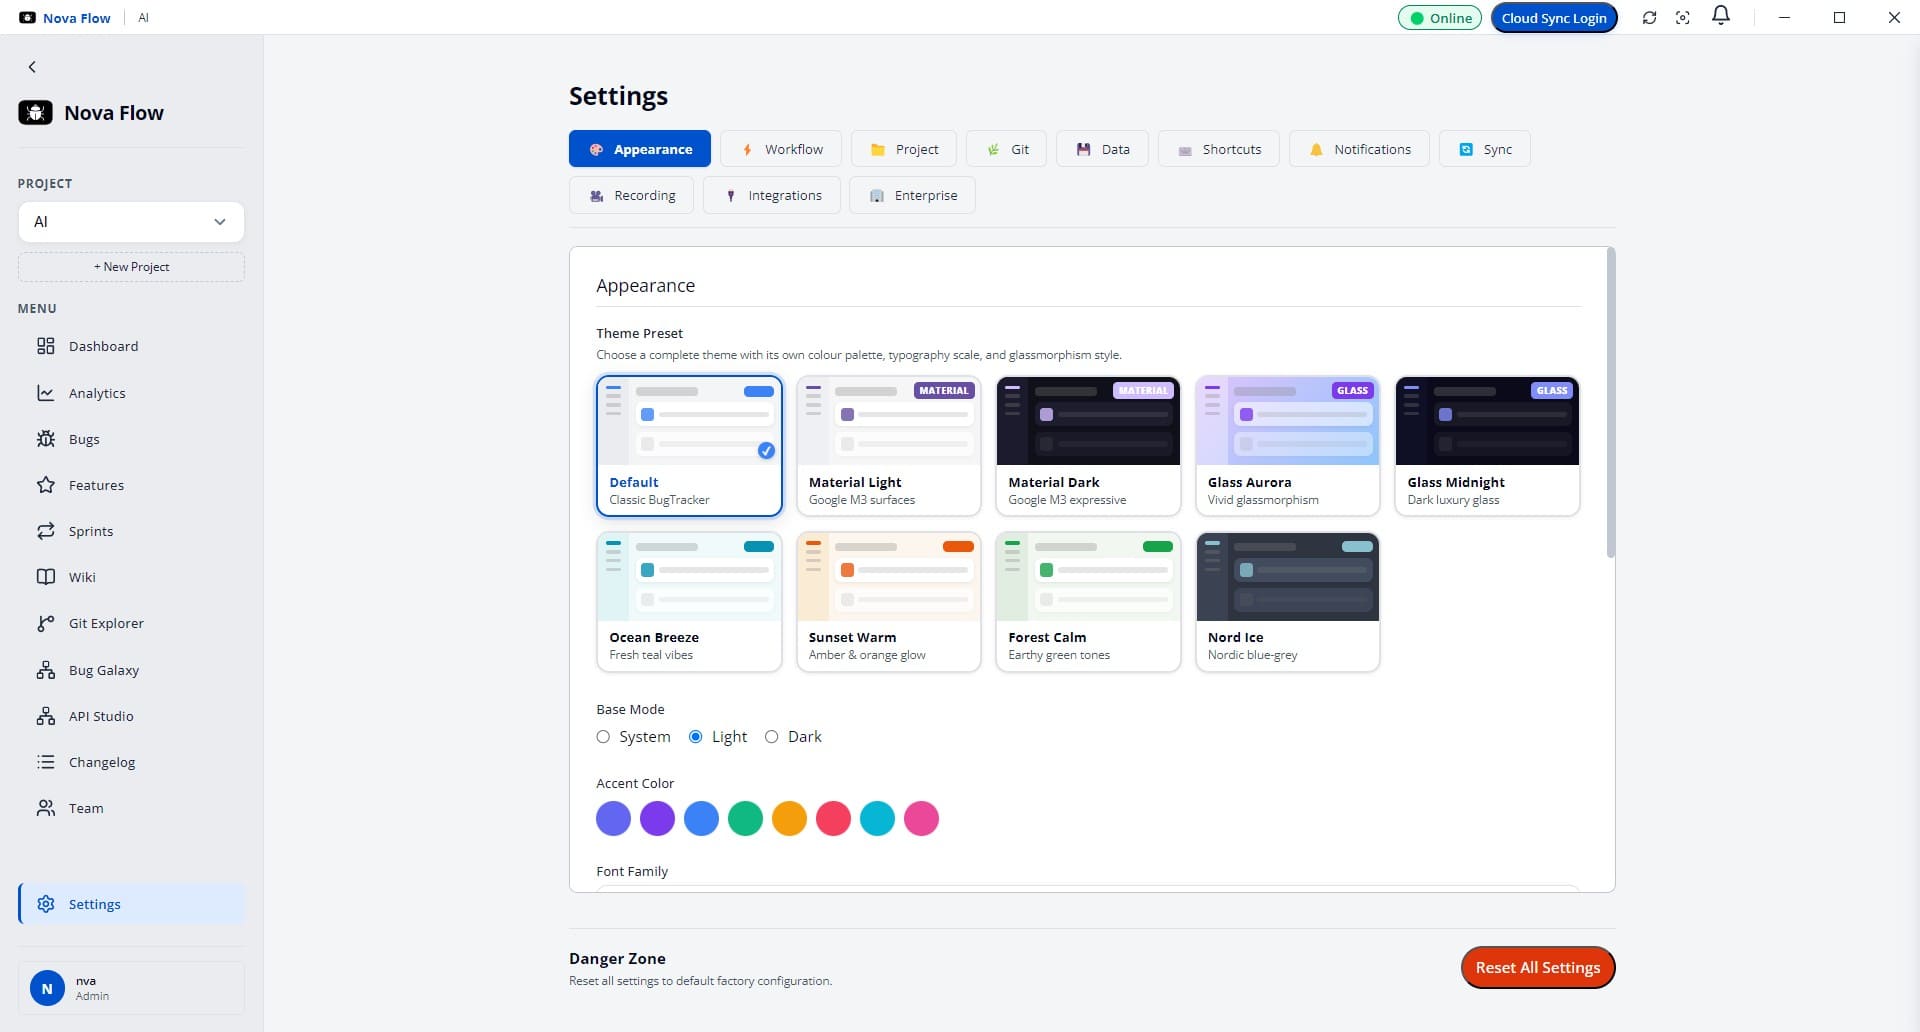Screen dimensions: 1920x1032
Task: Click the Cloud Sync Login button
Action: coord(1554,18)
